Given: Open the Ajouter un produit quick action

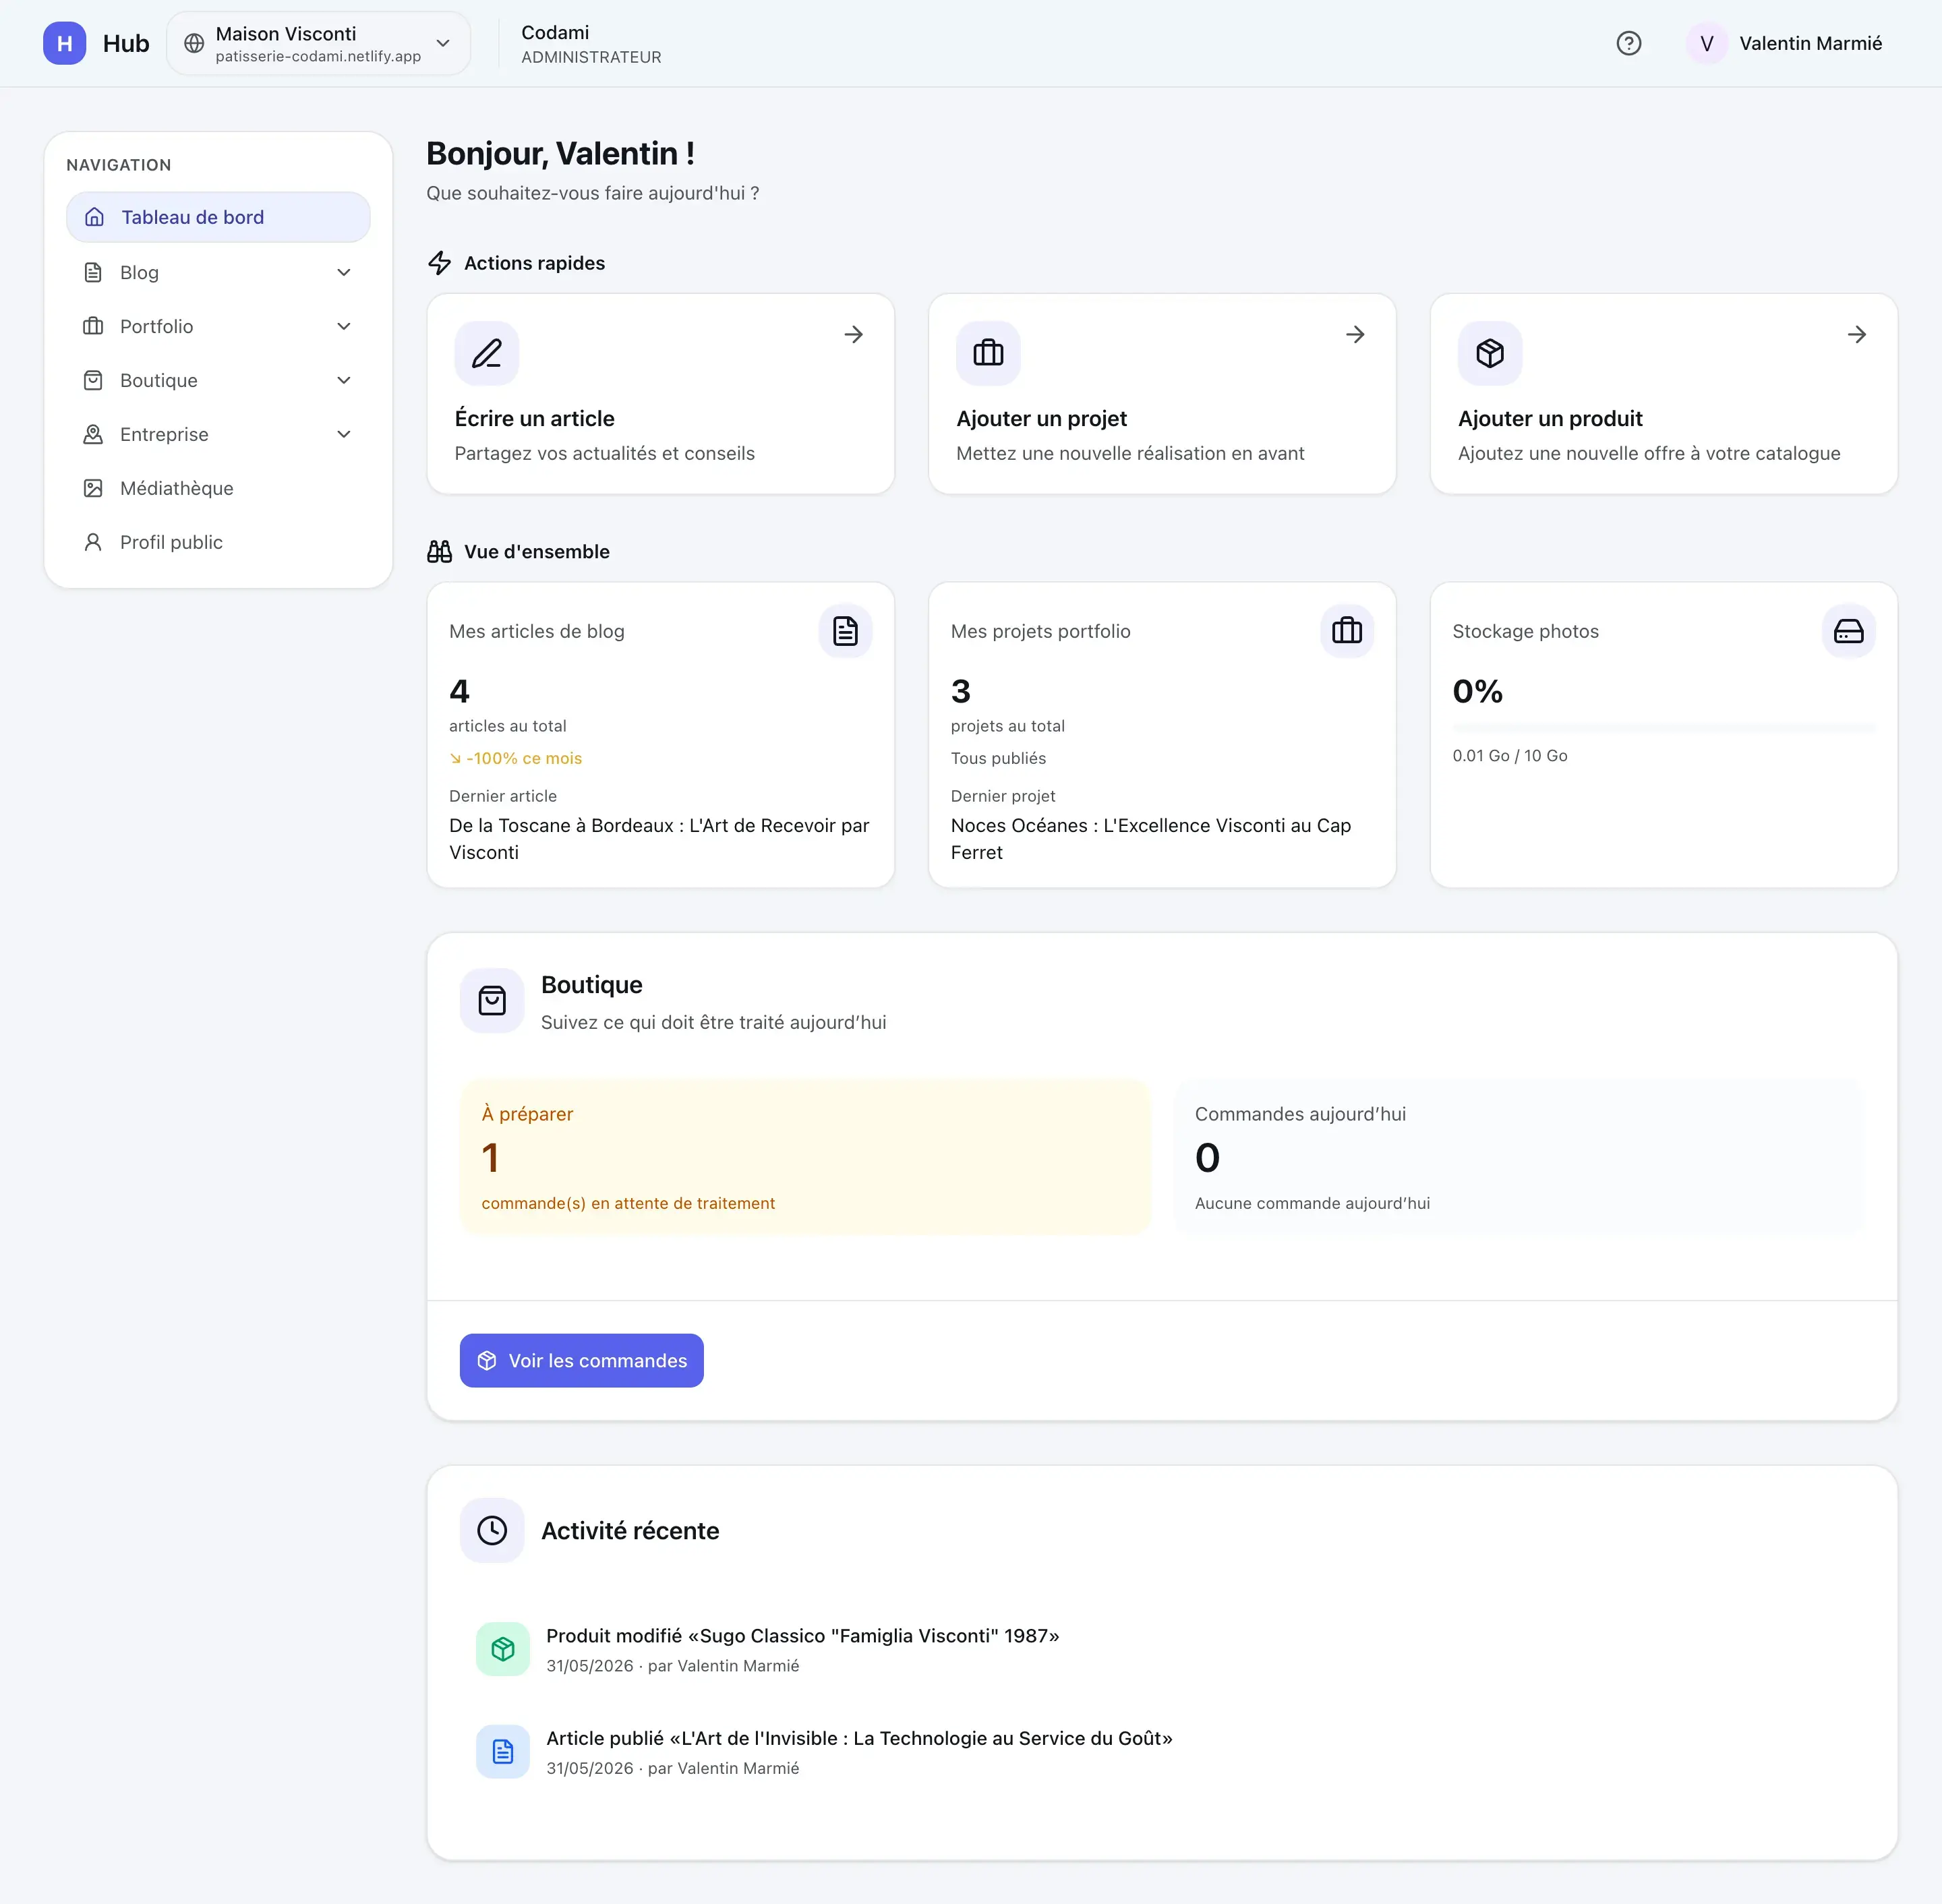Looking at the screenshot, I should coord(1664,393).
